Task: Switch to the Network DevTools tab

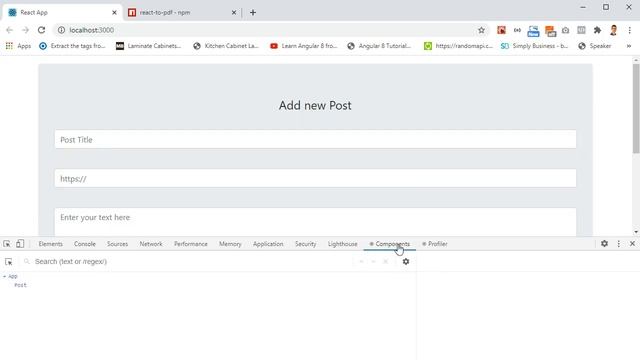Action: coord(151,244)
